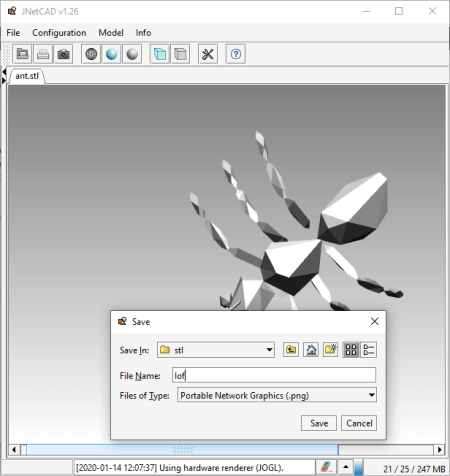Click the cyan perspective cube icon

[x=160, y=54]
